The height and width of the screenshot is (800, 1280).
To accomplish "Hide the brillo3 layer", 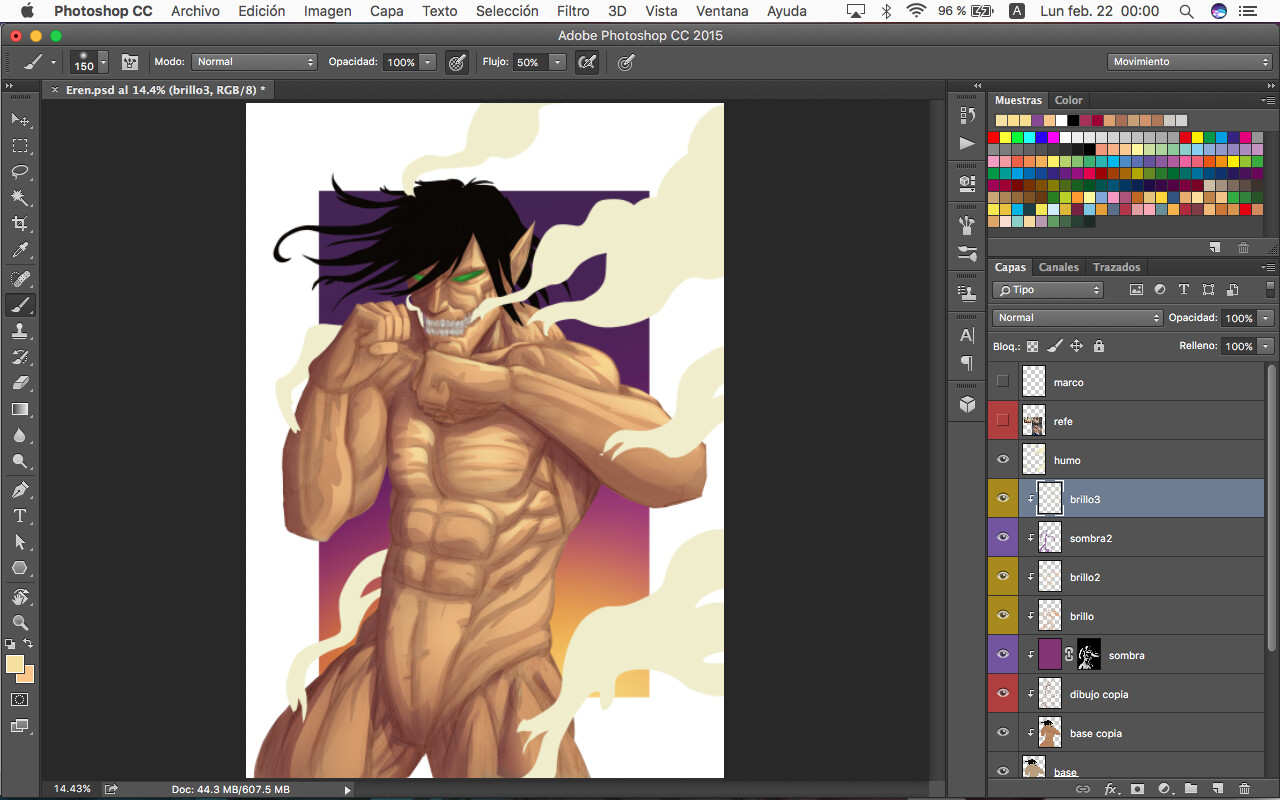I will pyautogui.click(x=1003, y=499).
